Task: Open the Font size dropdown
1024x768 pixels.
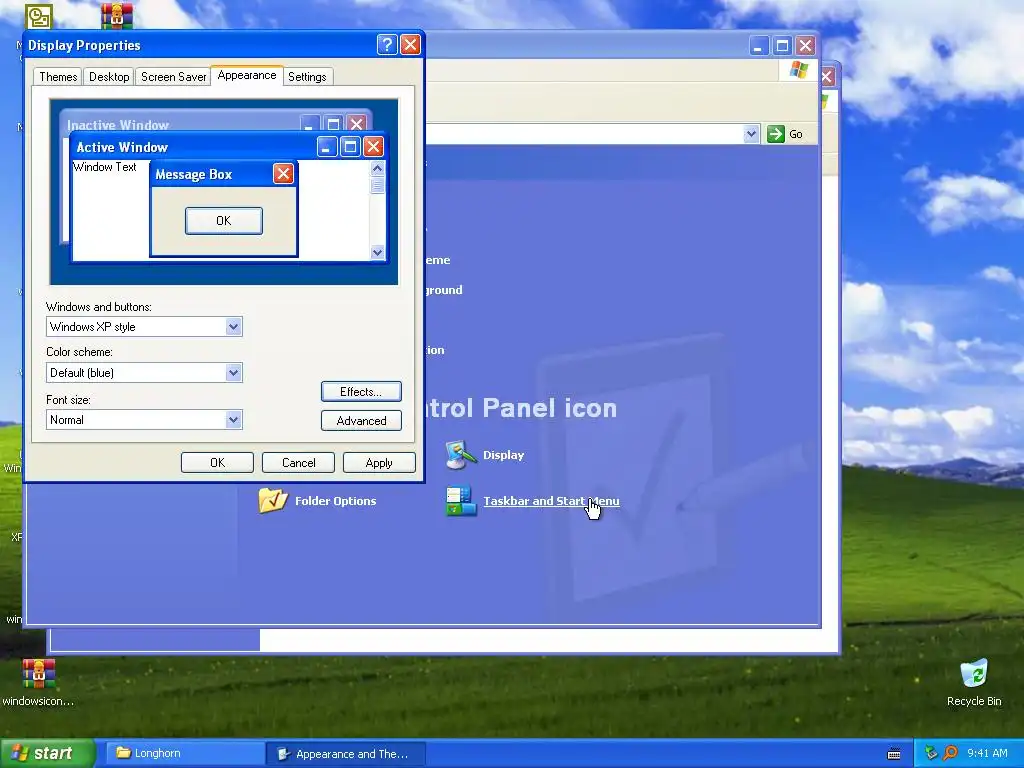Action: click(x=233, y=420)
